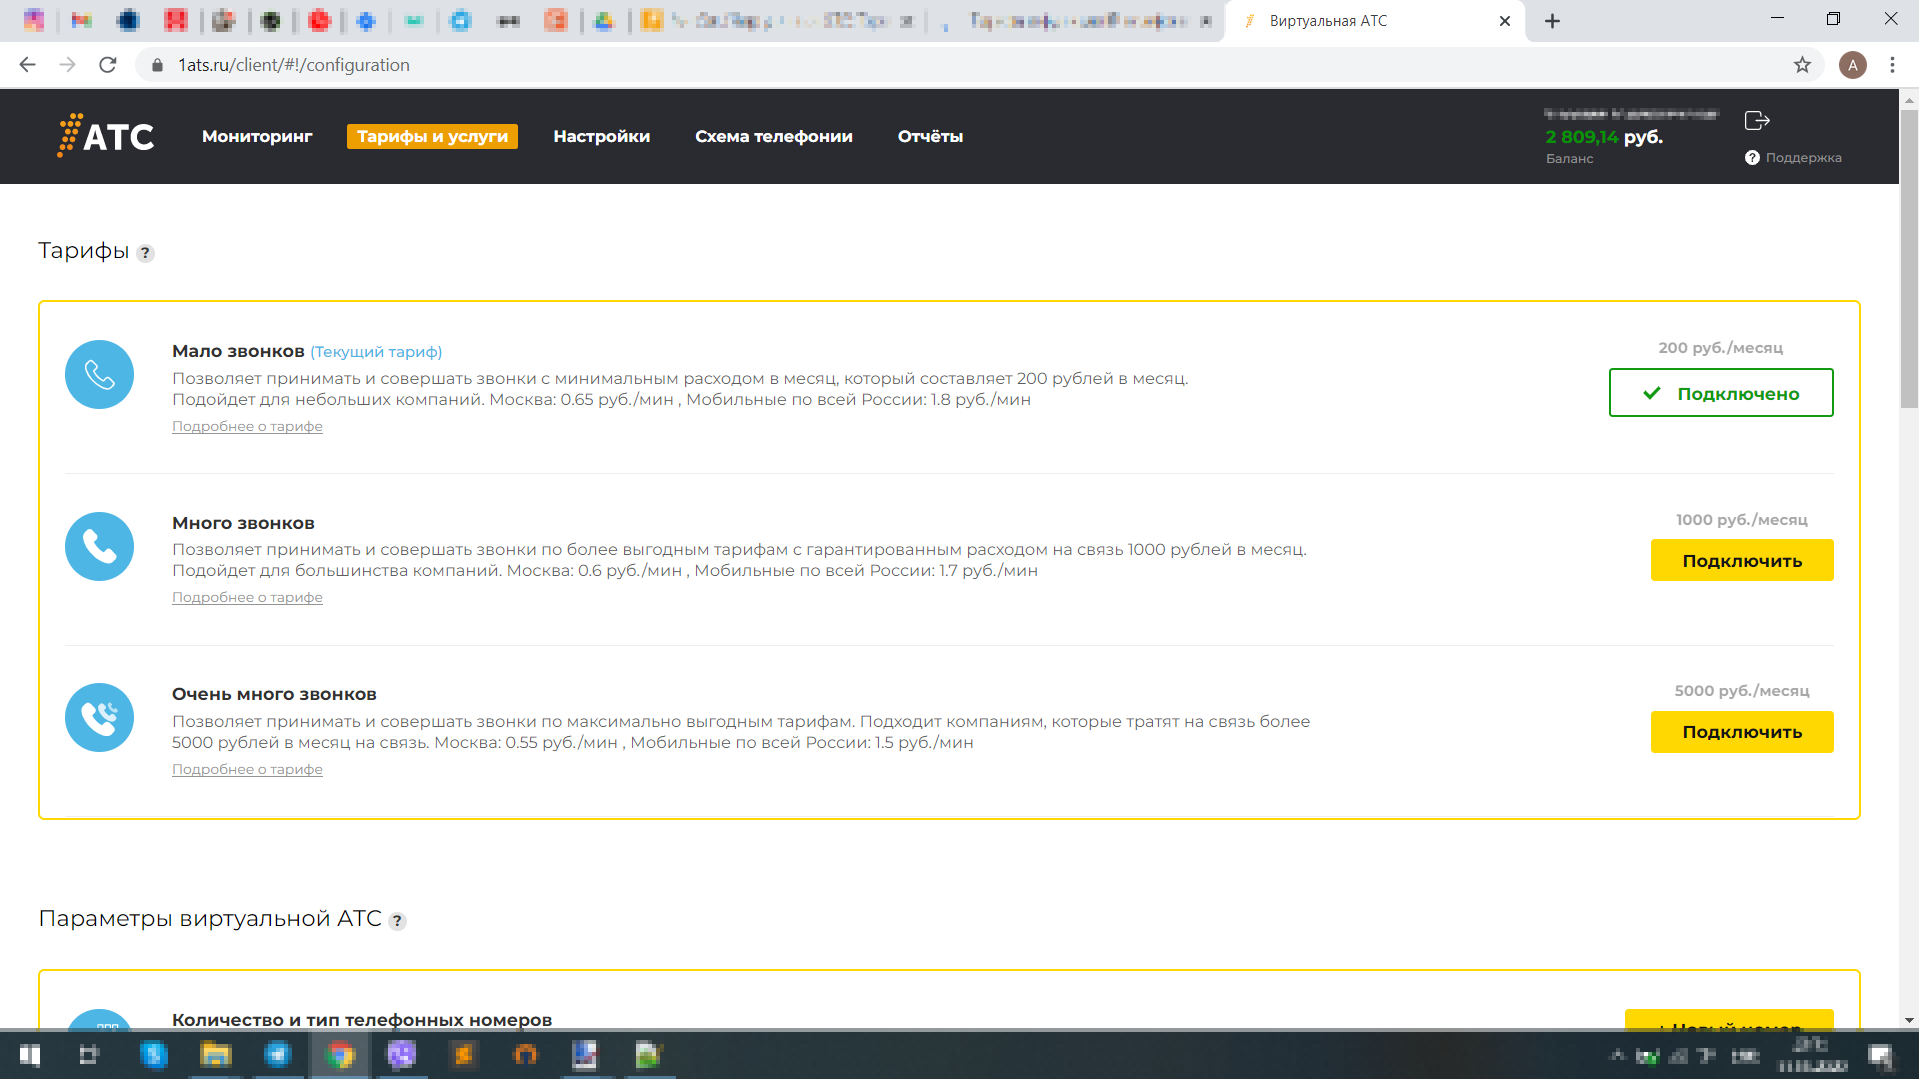1919x1079 pixels.
Task: Click the Много звонков phone icon
Action: (x=99, y=547)
